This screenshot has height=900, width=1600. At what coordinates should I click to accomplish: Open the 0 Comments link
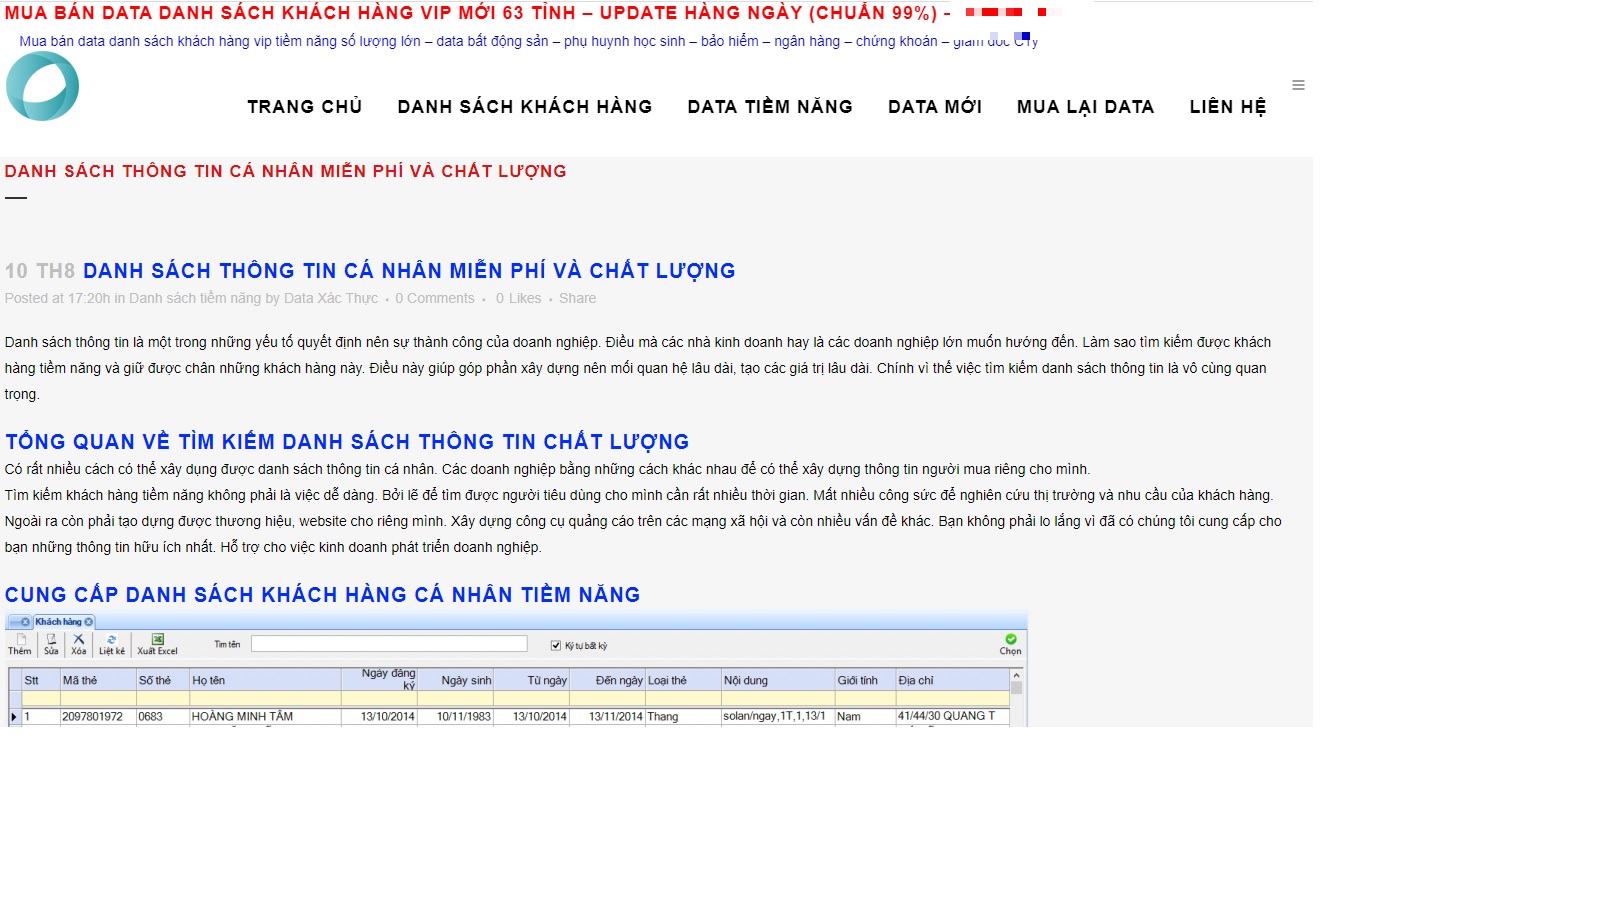click(435, 298)
